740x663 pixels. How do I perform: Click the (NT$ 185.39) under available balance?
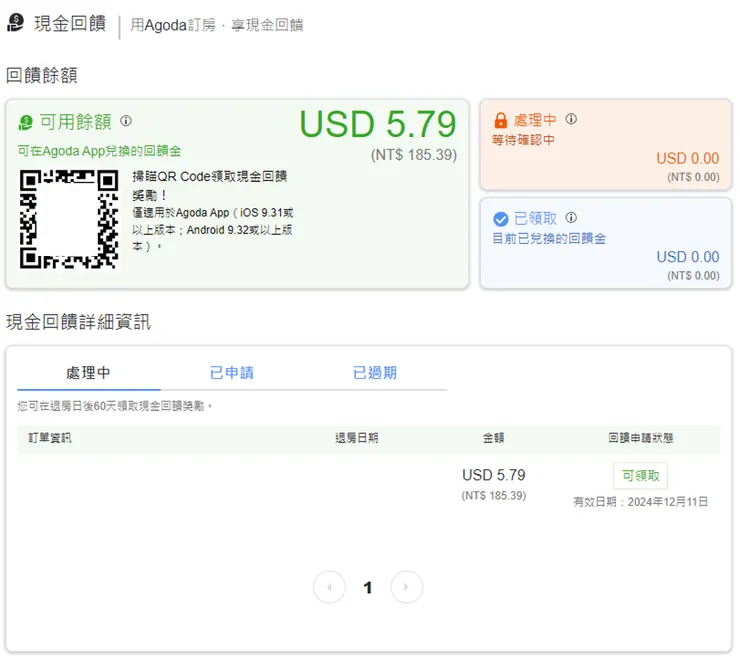coord(413,155)
